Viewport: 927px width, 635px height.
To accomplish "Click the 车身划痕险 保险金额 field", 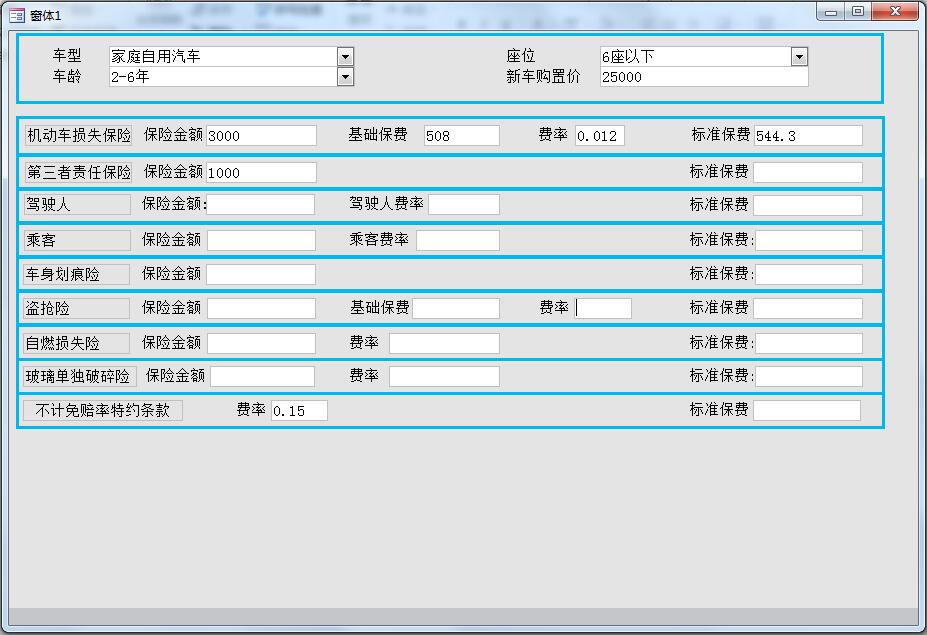I will tap(261, 274).
